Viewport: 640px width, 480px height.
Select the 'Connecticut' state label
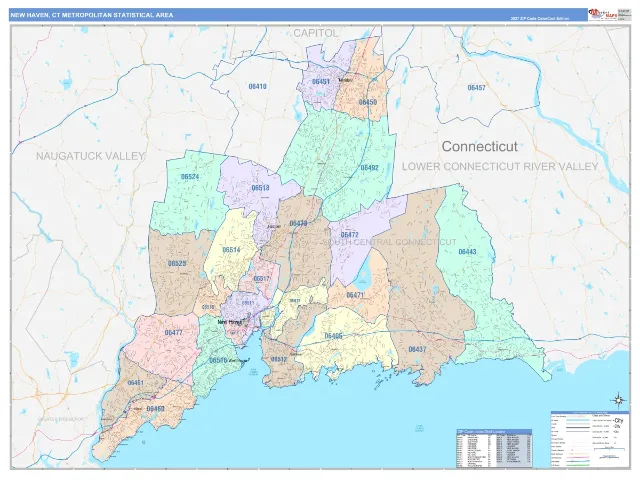[480, 147]
